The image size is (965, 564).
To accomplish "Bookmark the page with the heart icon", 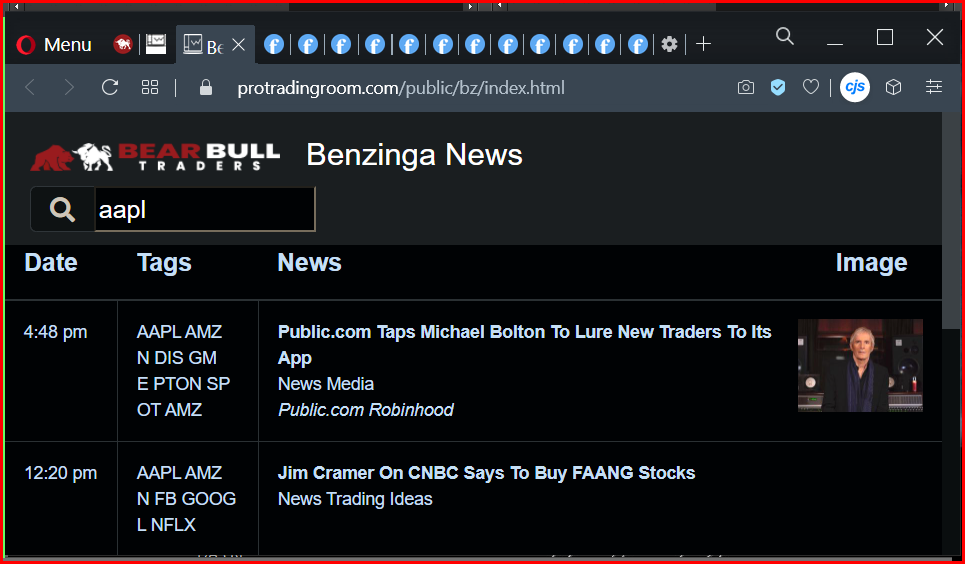I will point(811,88).
